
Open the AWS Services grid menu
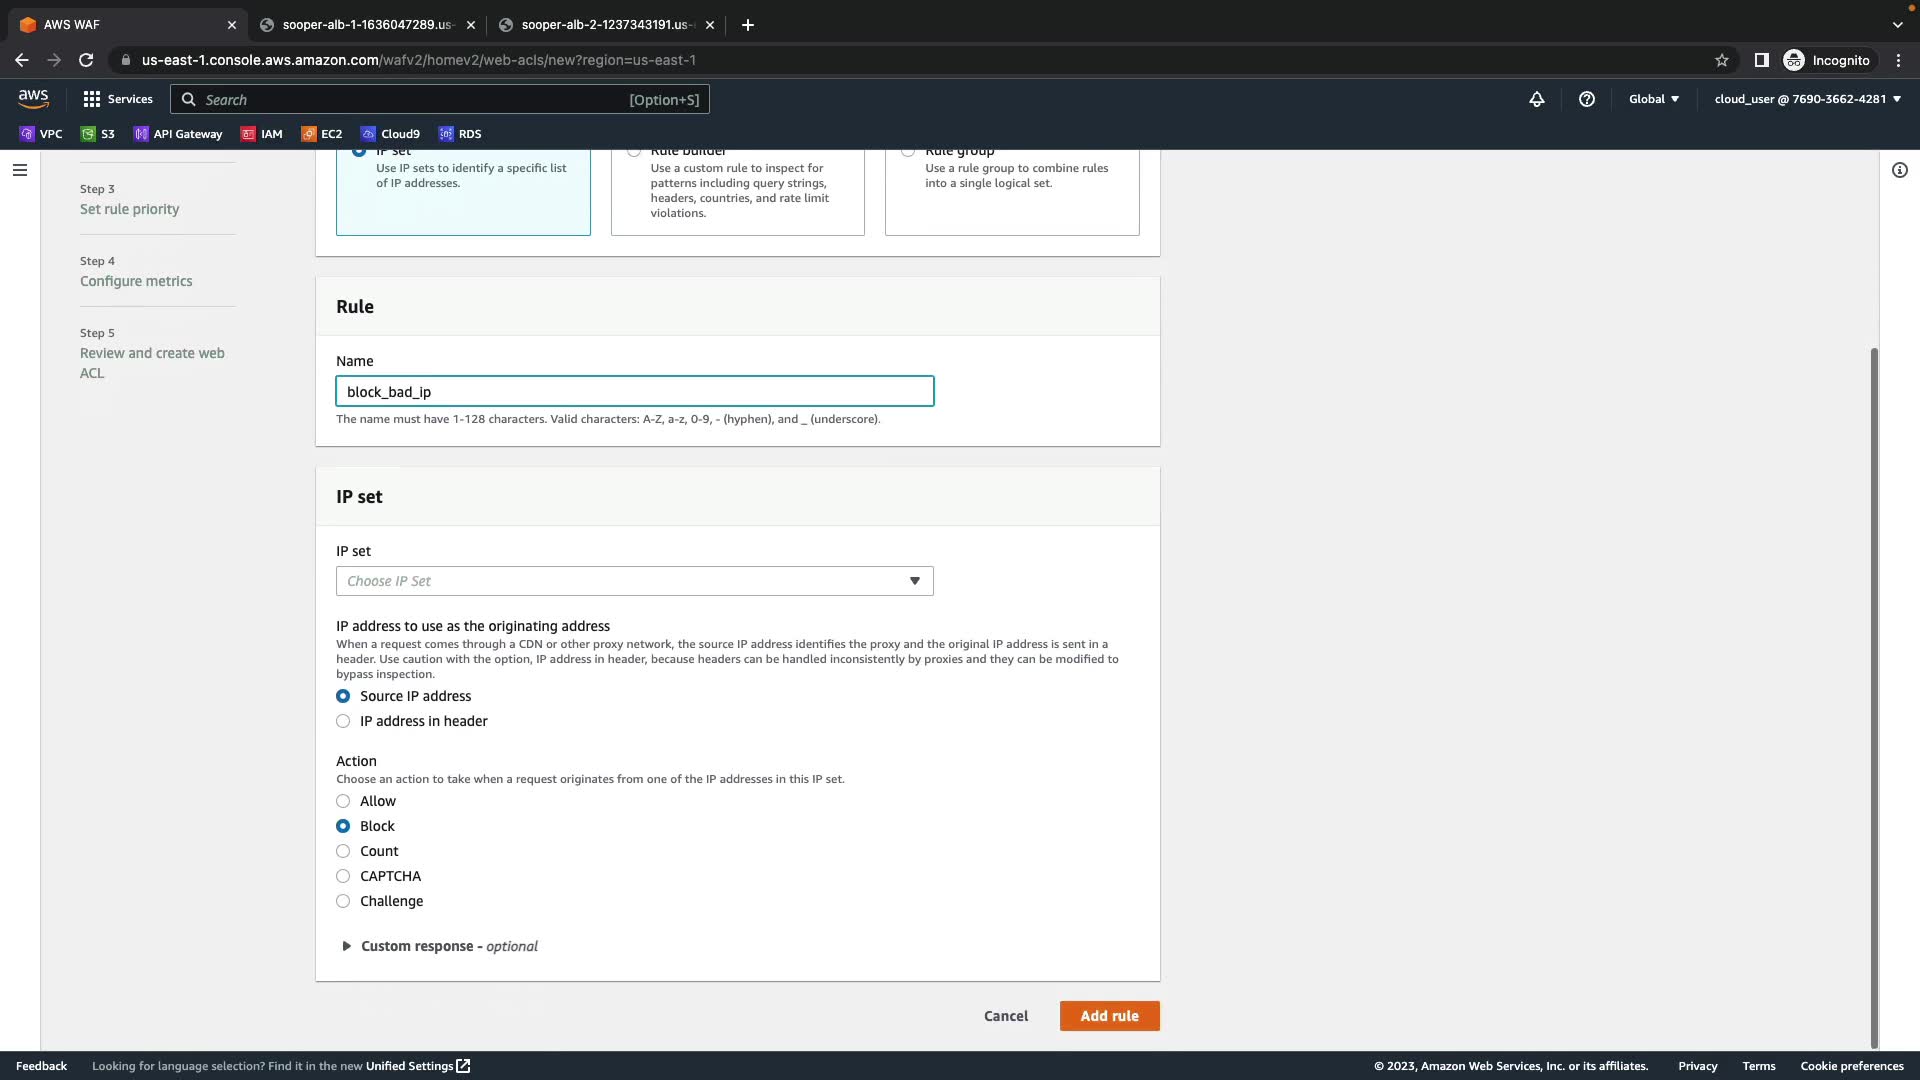coord(118,99)
